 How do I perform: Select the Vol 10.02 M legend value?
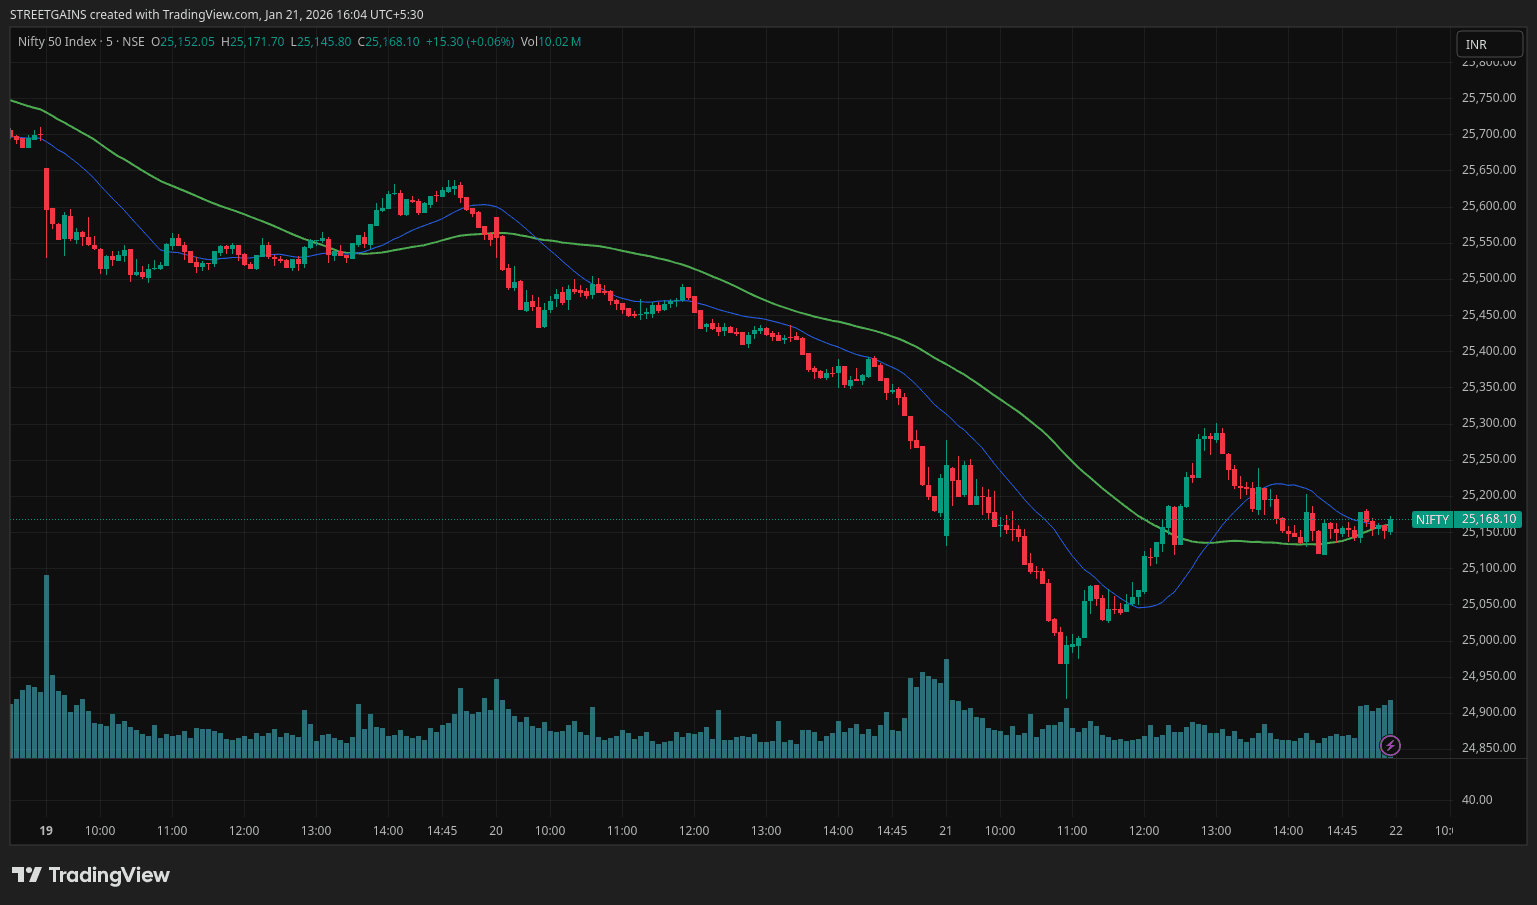551,42
